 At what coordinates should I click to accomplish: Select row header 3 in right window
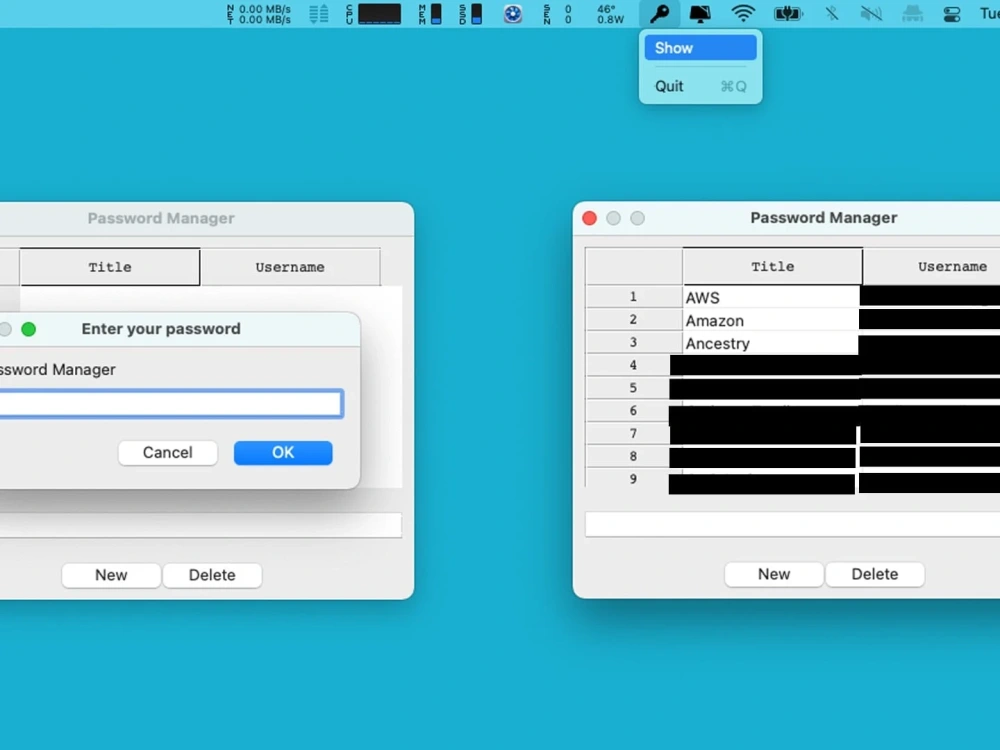(x=633, y=342)
